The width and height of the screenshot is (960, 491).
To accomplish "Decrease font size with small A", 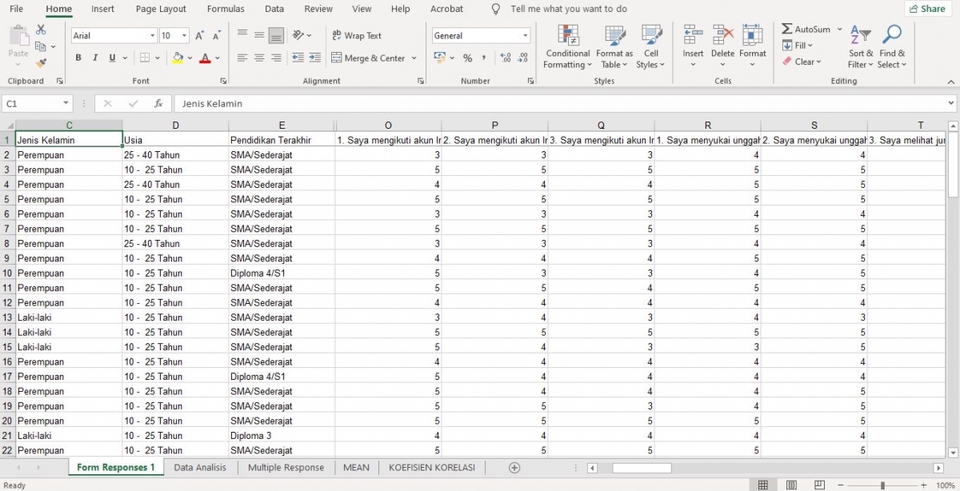I will coord(217,36).
